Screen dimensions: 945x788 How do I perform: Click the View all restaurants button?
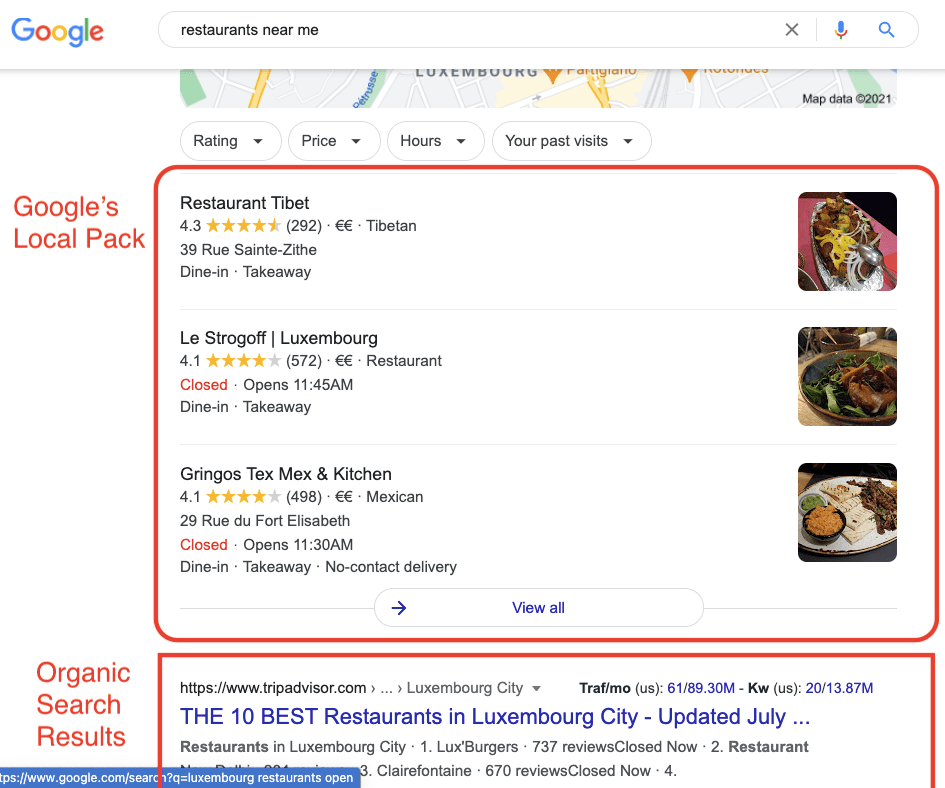click(x=538, y=607)
